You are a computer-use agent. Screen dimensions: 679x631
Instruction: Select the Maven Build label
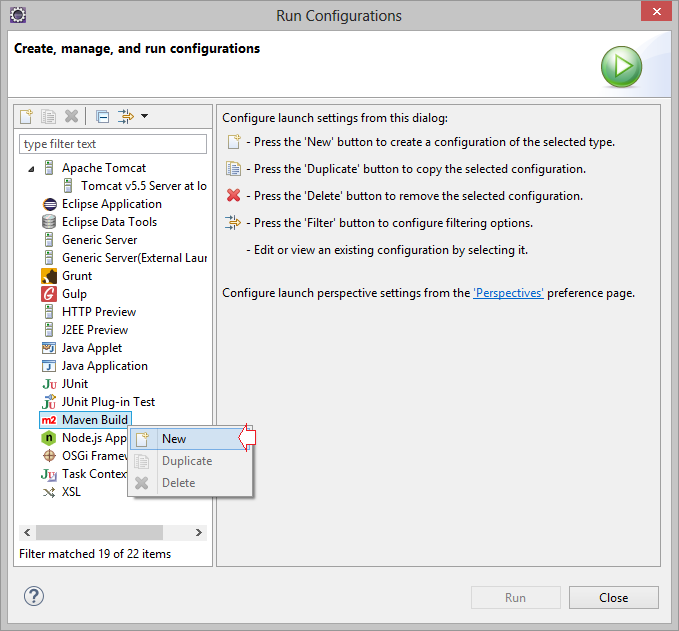[95, 420]
